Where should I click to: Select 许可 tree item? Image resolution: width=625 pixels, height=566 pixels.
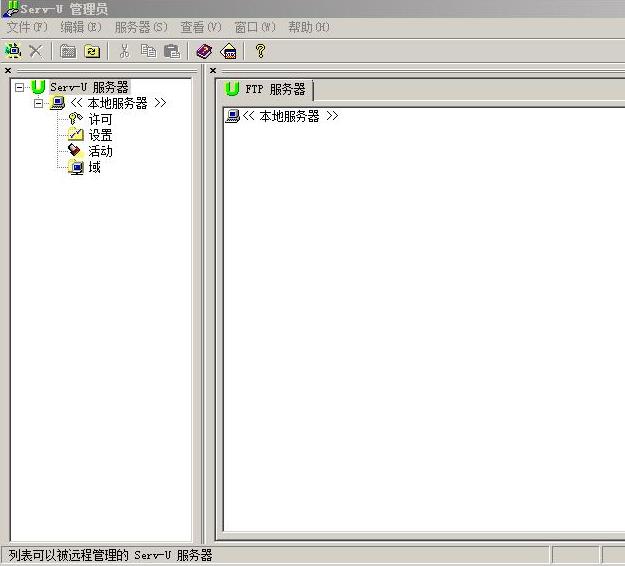coord(100,119)
